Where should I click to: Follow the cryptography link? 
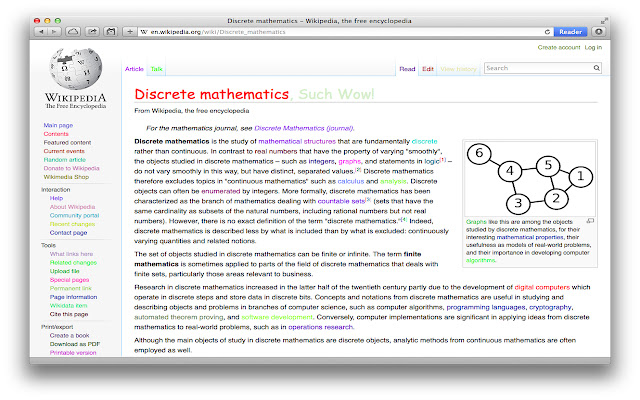(x=550, y=307)
